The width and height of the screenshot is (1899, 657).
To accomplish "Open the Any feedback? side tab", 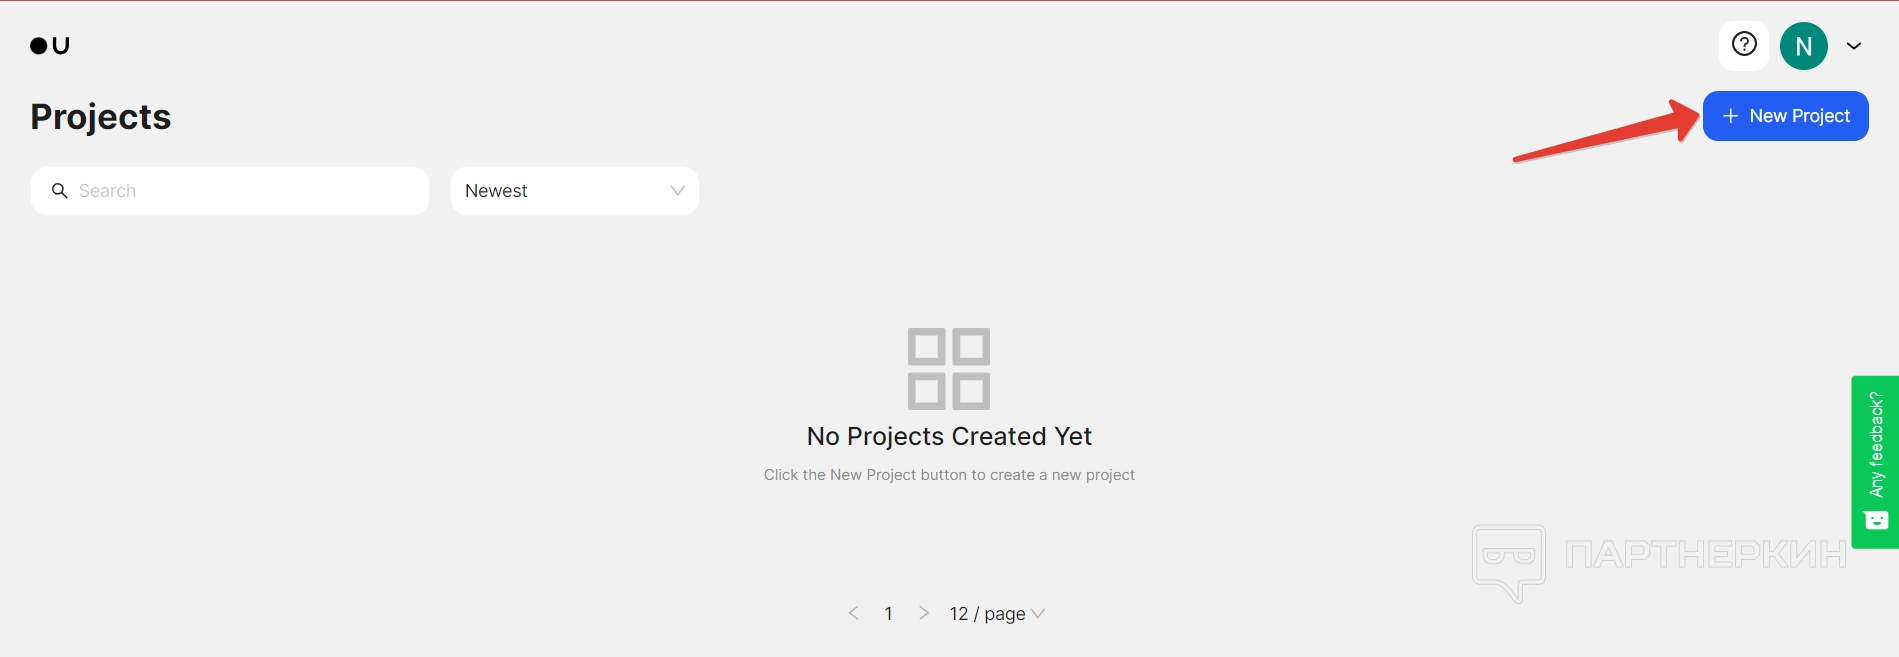I will coord(1875,462).
